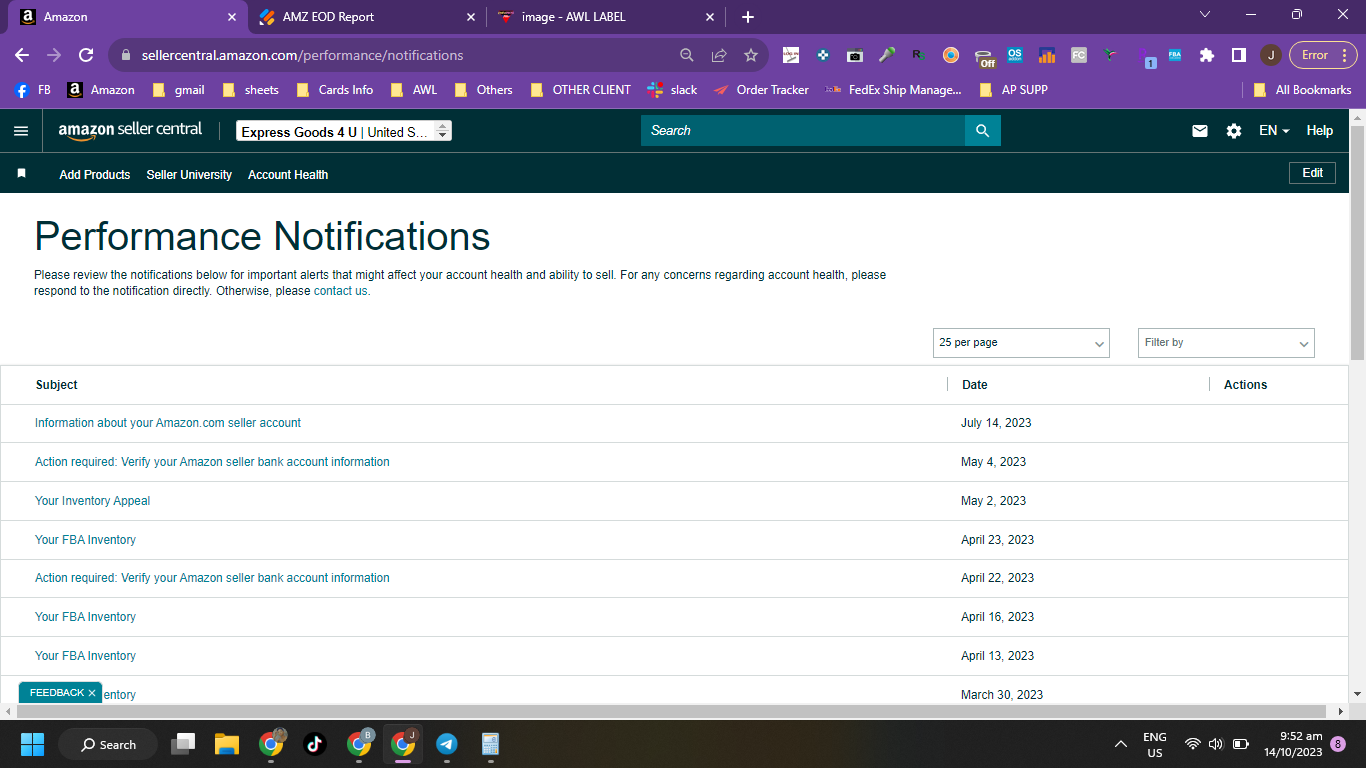This screenshot has width=1366, height=768.
Task: Reload the page with the refresh icon
Action: tap(86, 55)
